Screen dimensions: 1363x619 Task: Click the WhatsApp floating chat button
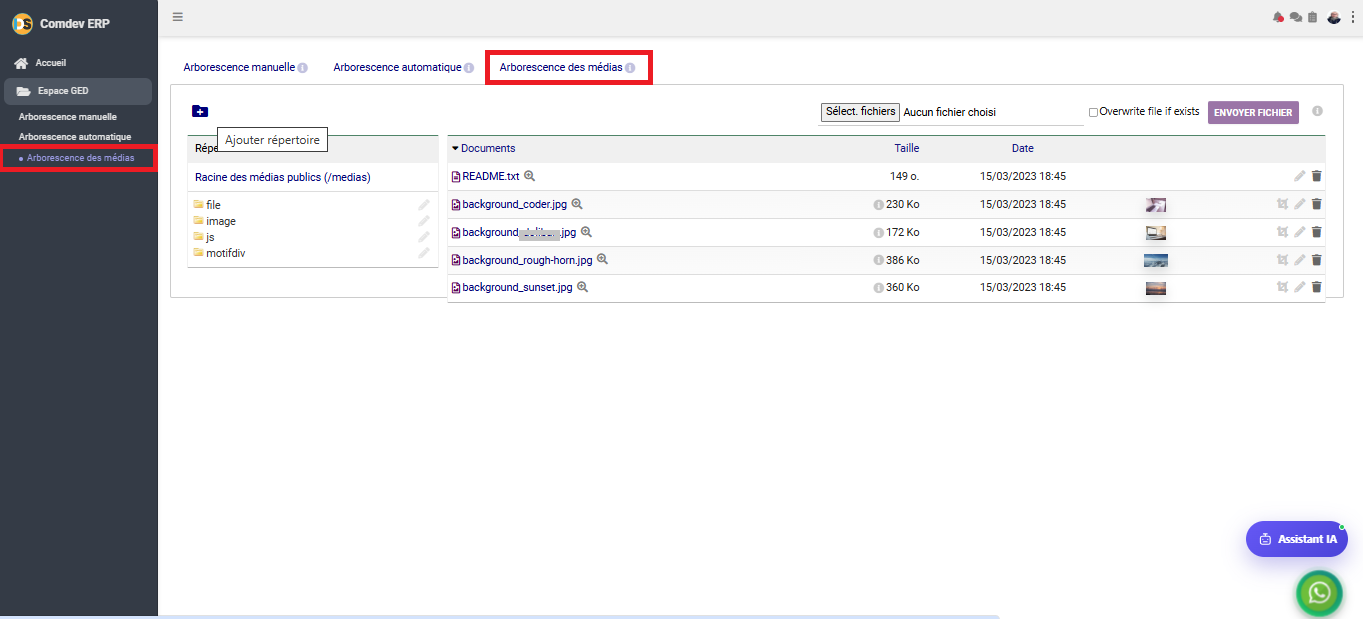pos(1320,593)
